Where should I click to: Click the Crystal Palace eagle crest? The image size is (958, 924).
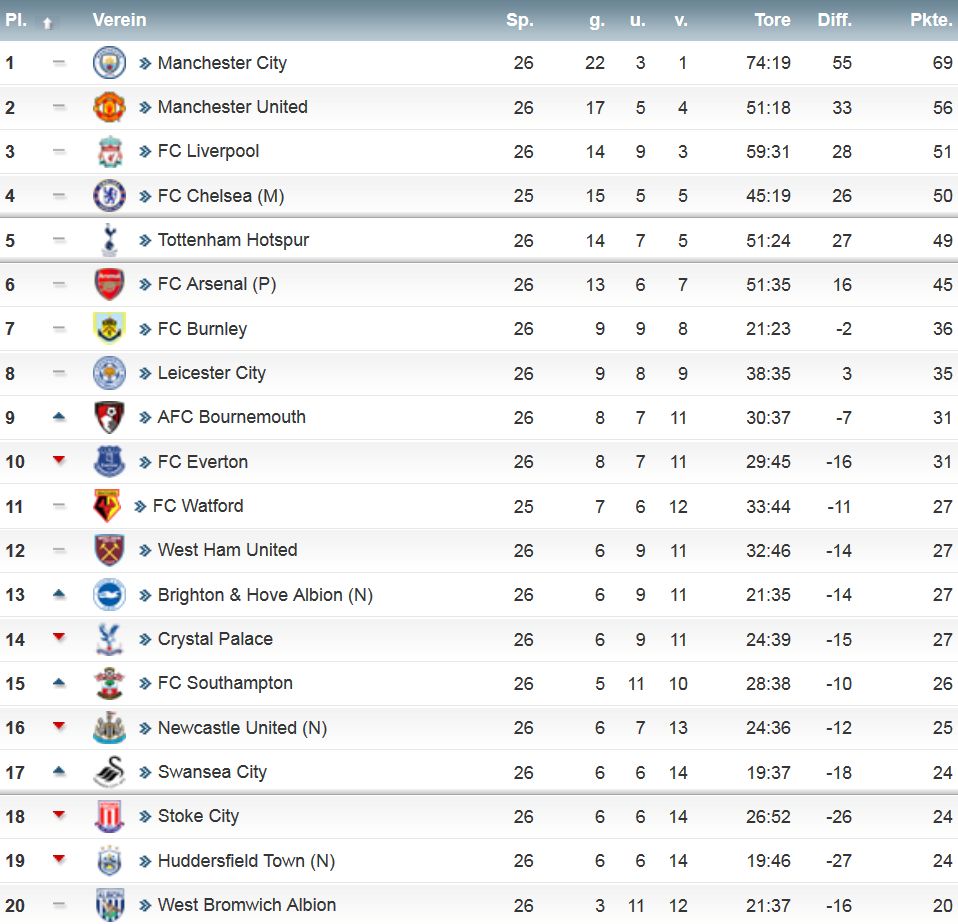click(x=109, y=639)
